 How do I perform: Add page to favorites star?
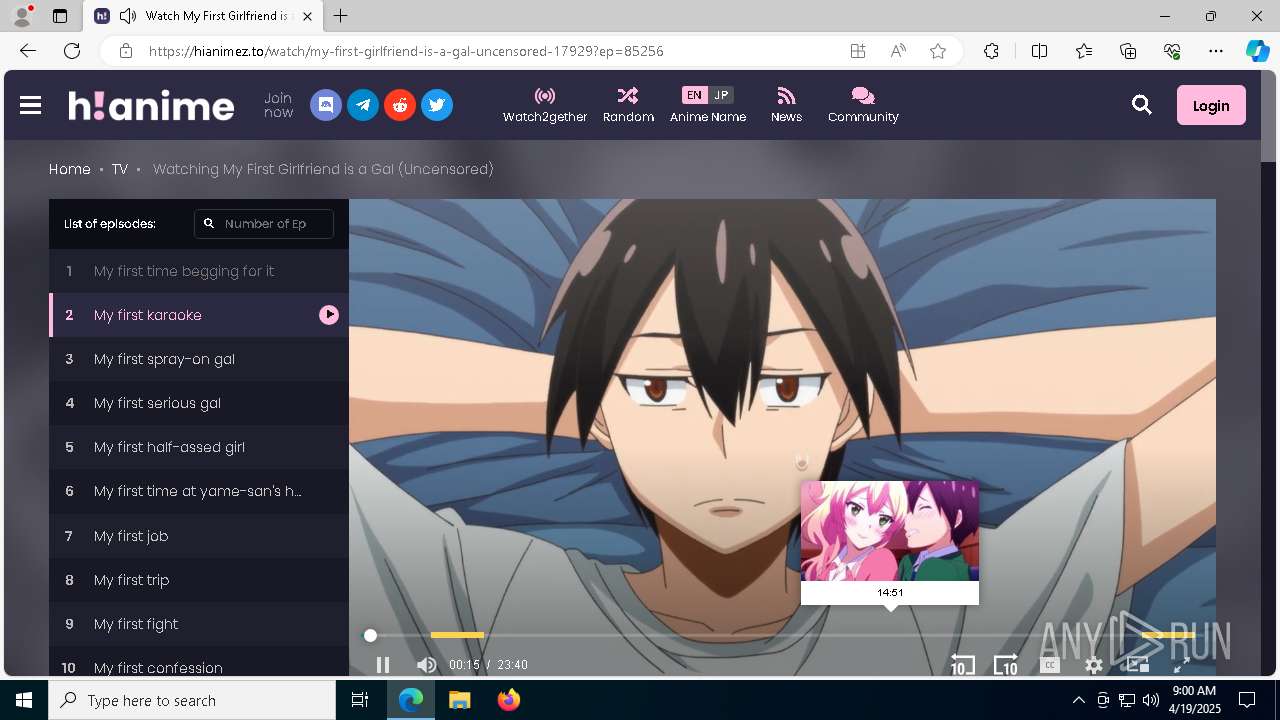click(938, 51)
